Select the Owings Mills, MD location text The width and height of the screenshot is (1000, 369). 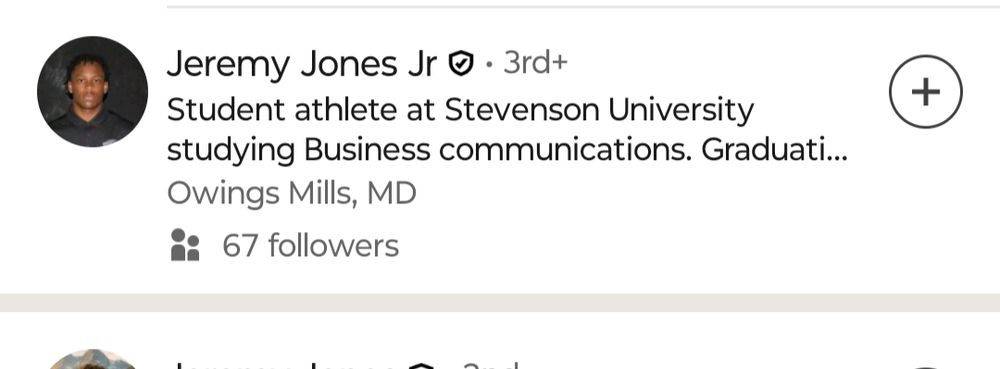point(291,193)
